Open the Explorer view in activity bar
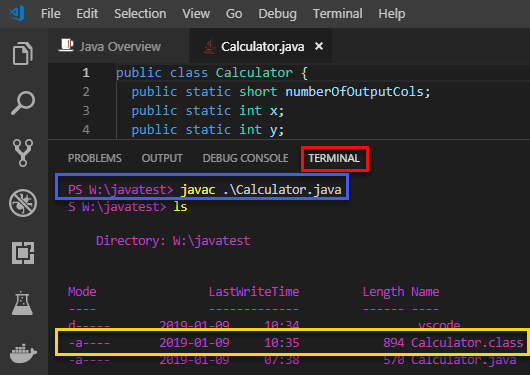Image resolution: width=530 pixels, height=375 pixels. pos(23,53)
